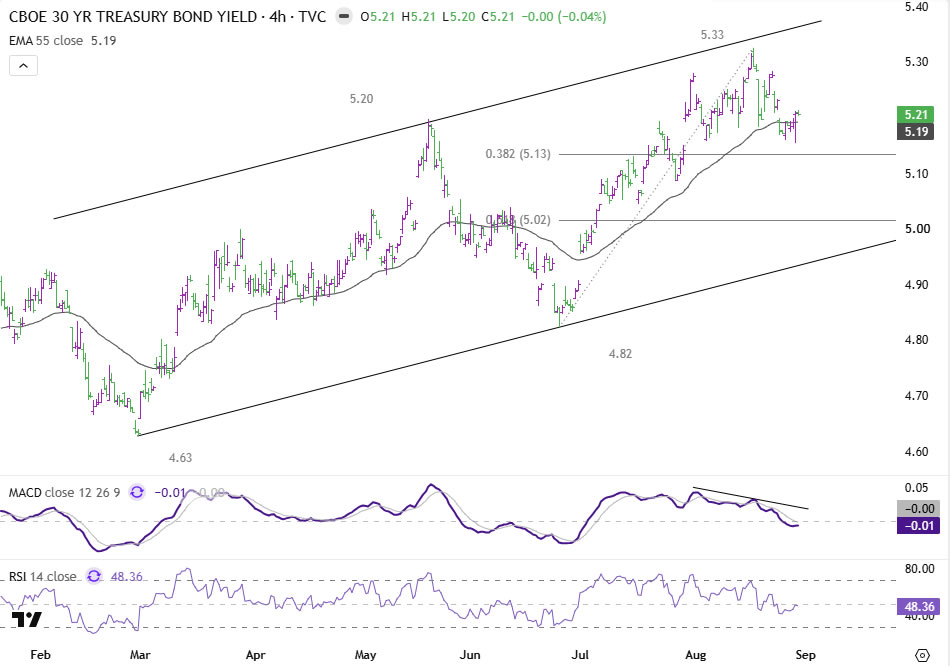Click the Apr time axis label
The width and height of the screenshot is (950, 666).
click(256, 655)
